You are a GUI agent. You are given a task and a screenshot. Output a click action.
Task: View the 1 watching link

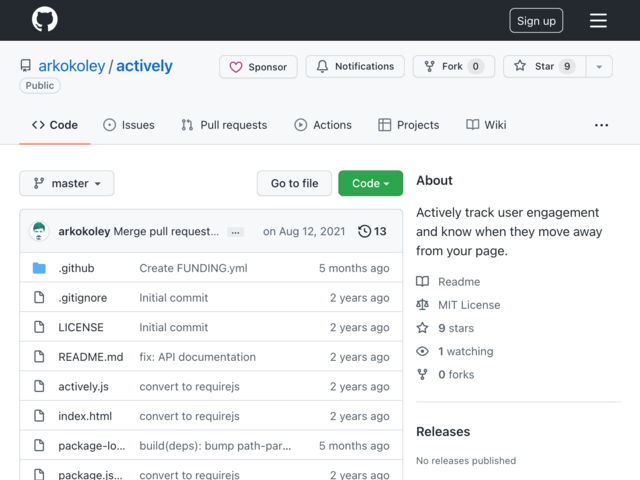tap(466, 351)
